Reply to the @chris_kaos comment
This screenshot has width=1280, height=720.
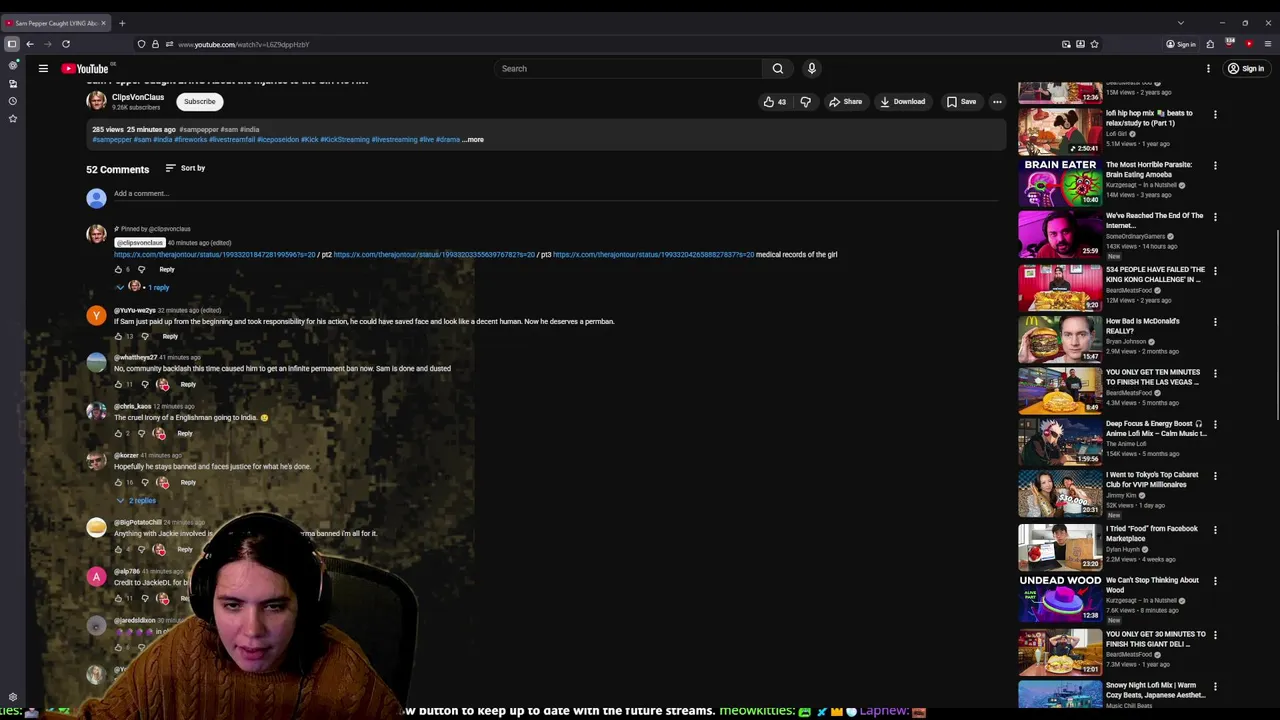point(185,433)
